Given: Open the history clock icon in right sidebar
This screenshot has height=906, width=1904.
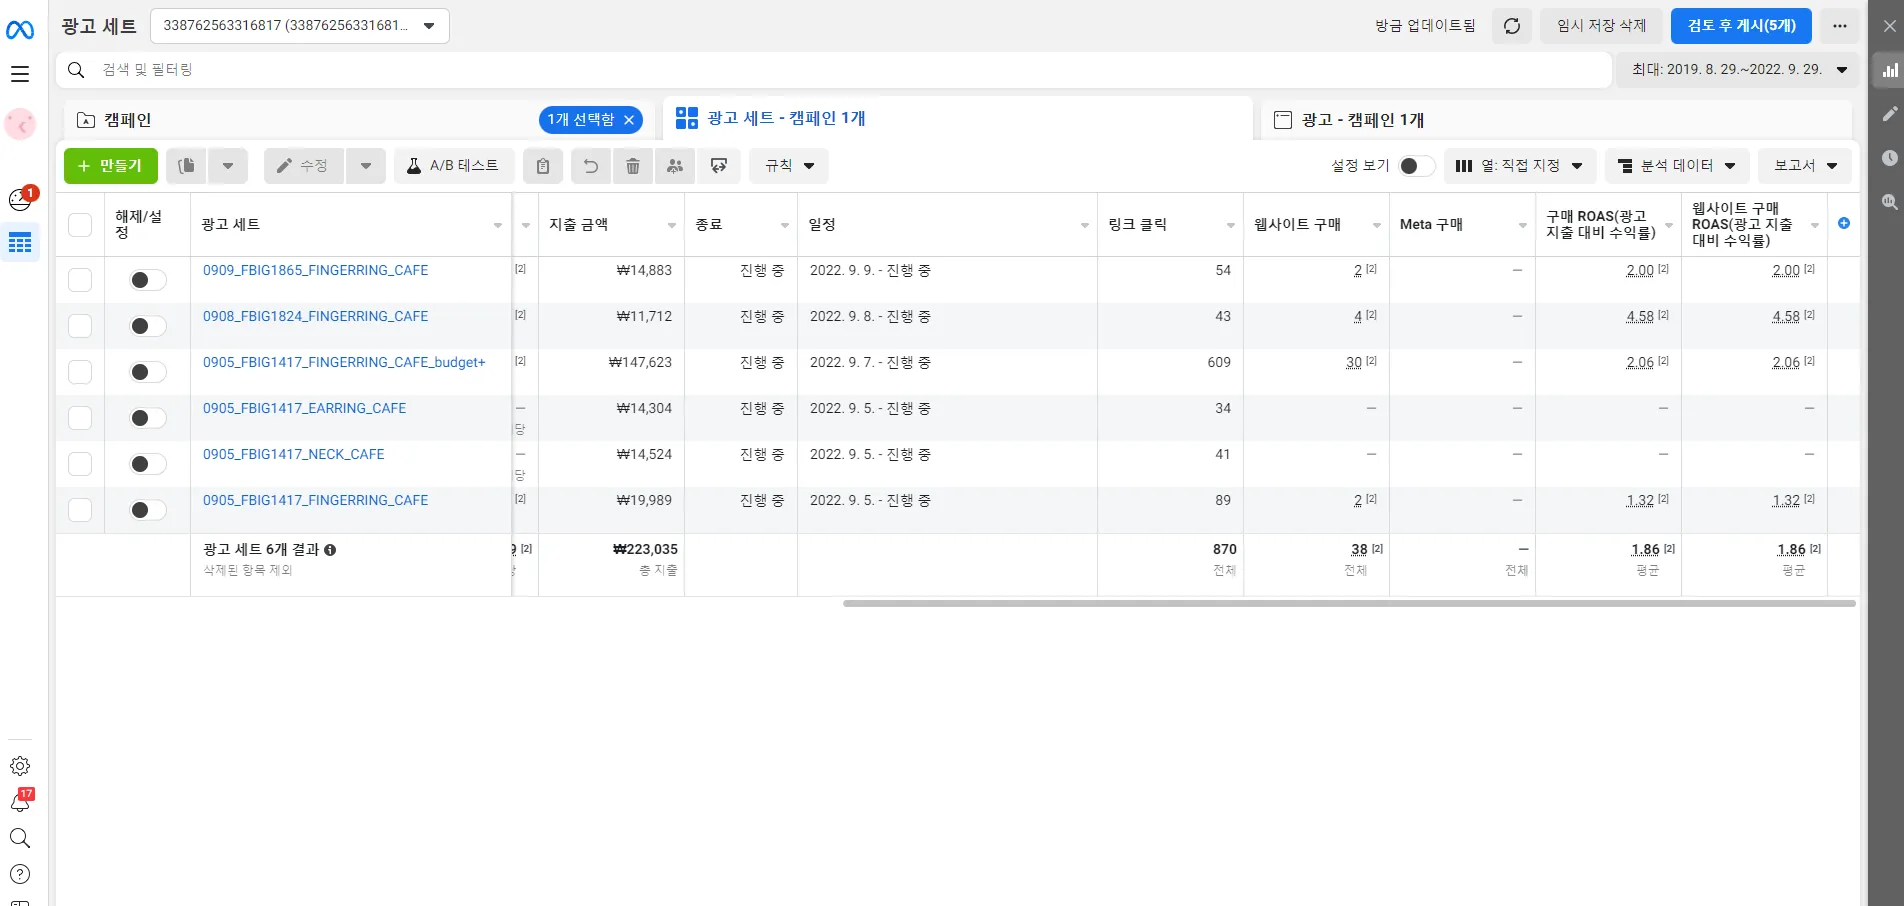Looking at the screenshot, I should (1890, 158).
